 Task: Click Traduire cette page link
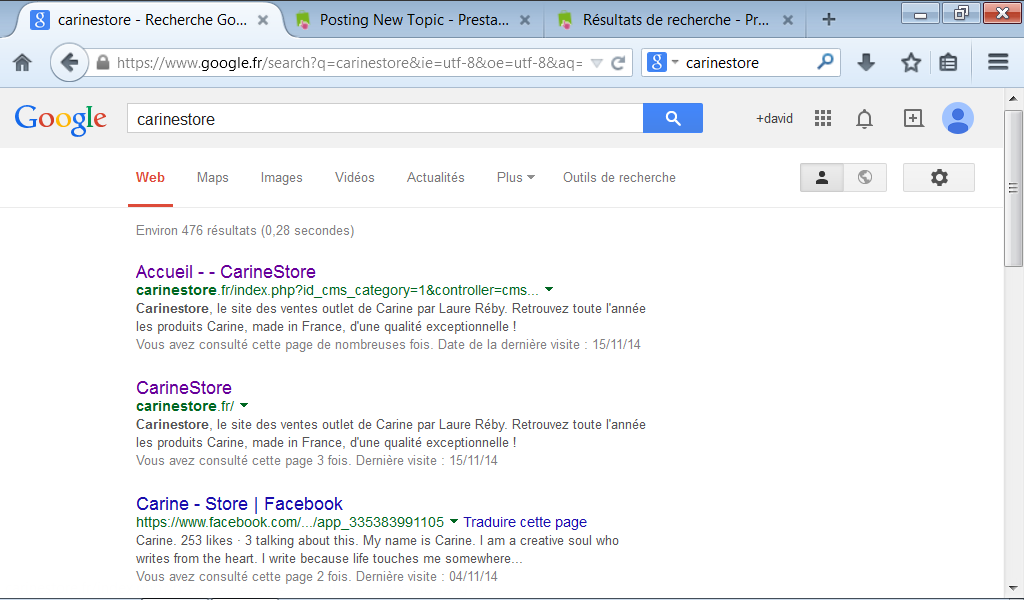tap(525, 522)
